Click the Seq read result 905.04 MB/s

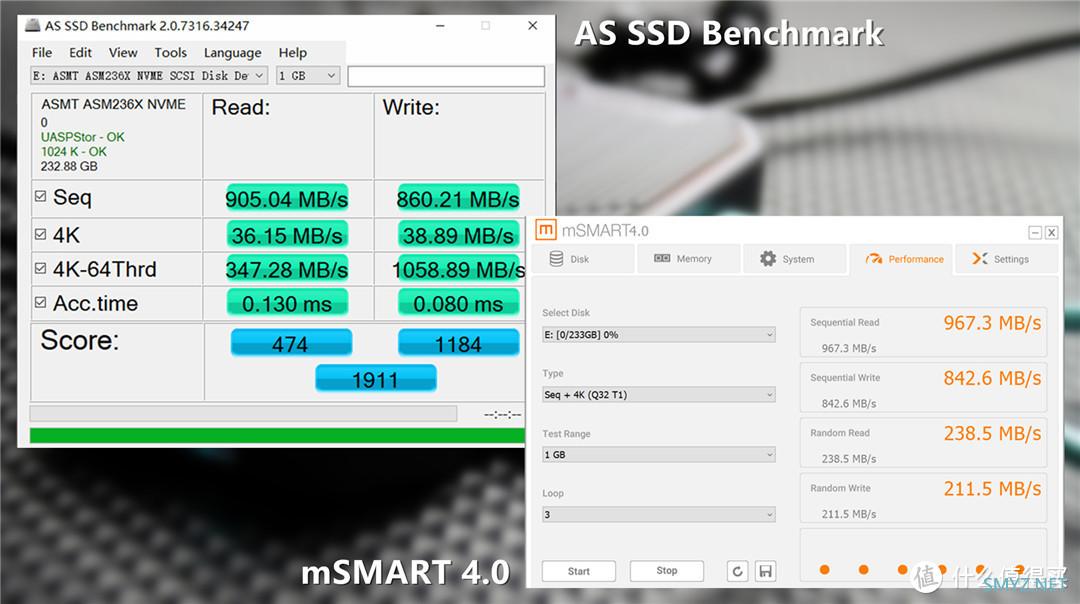point(287,198)
